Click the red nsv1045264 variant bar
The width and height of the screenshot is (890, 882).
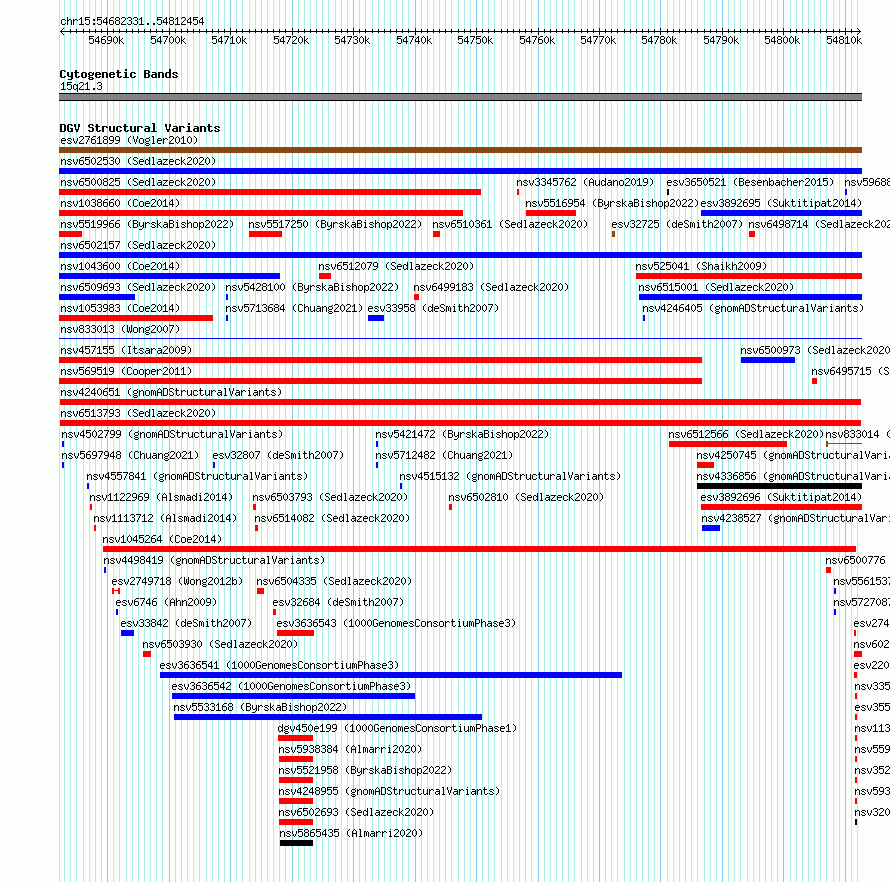479,549
